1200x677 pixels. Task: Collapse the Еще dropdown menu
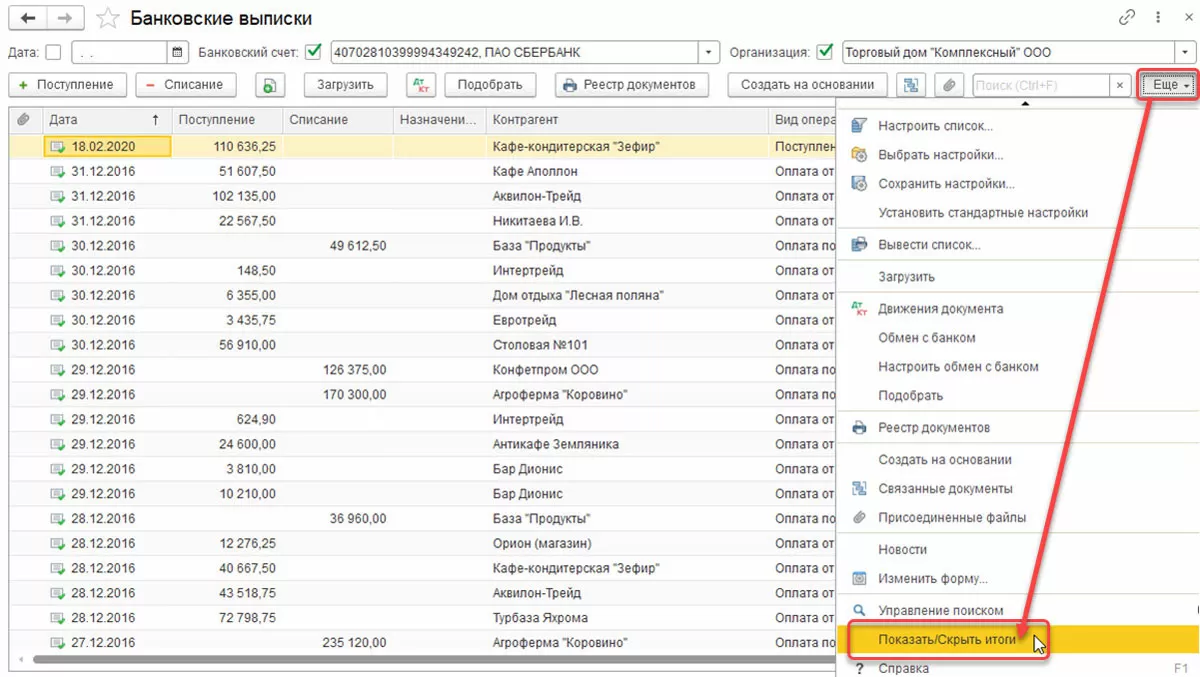pos(1169,85)
